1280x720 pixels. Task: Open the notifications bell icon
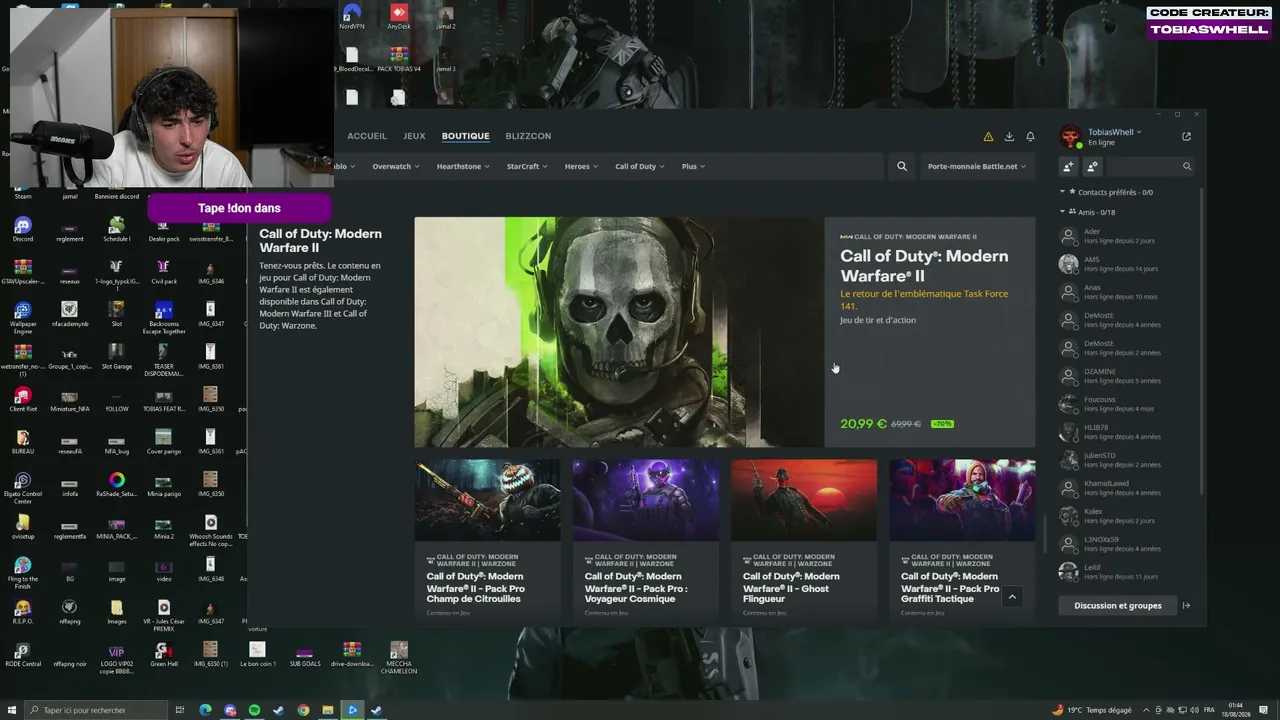tap(1030, 137)
